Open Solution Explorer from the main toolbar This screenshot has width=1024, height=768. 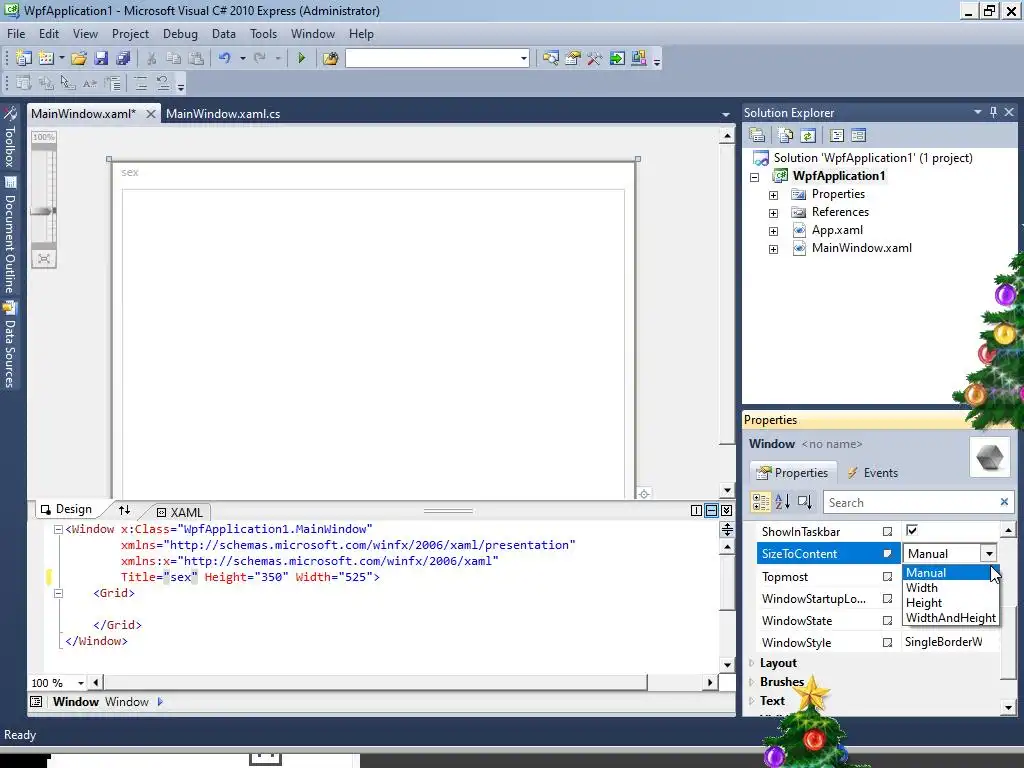(x=551, y=59)
